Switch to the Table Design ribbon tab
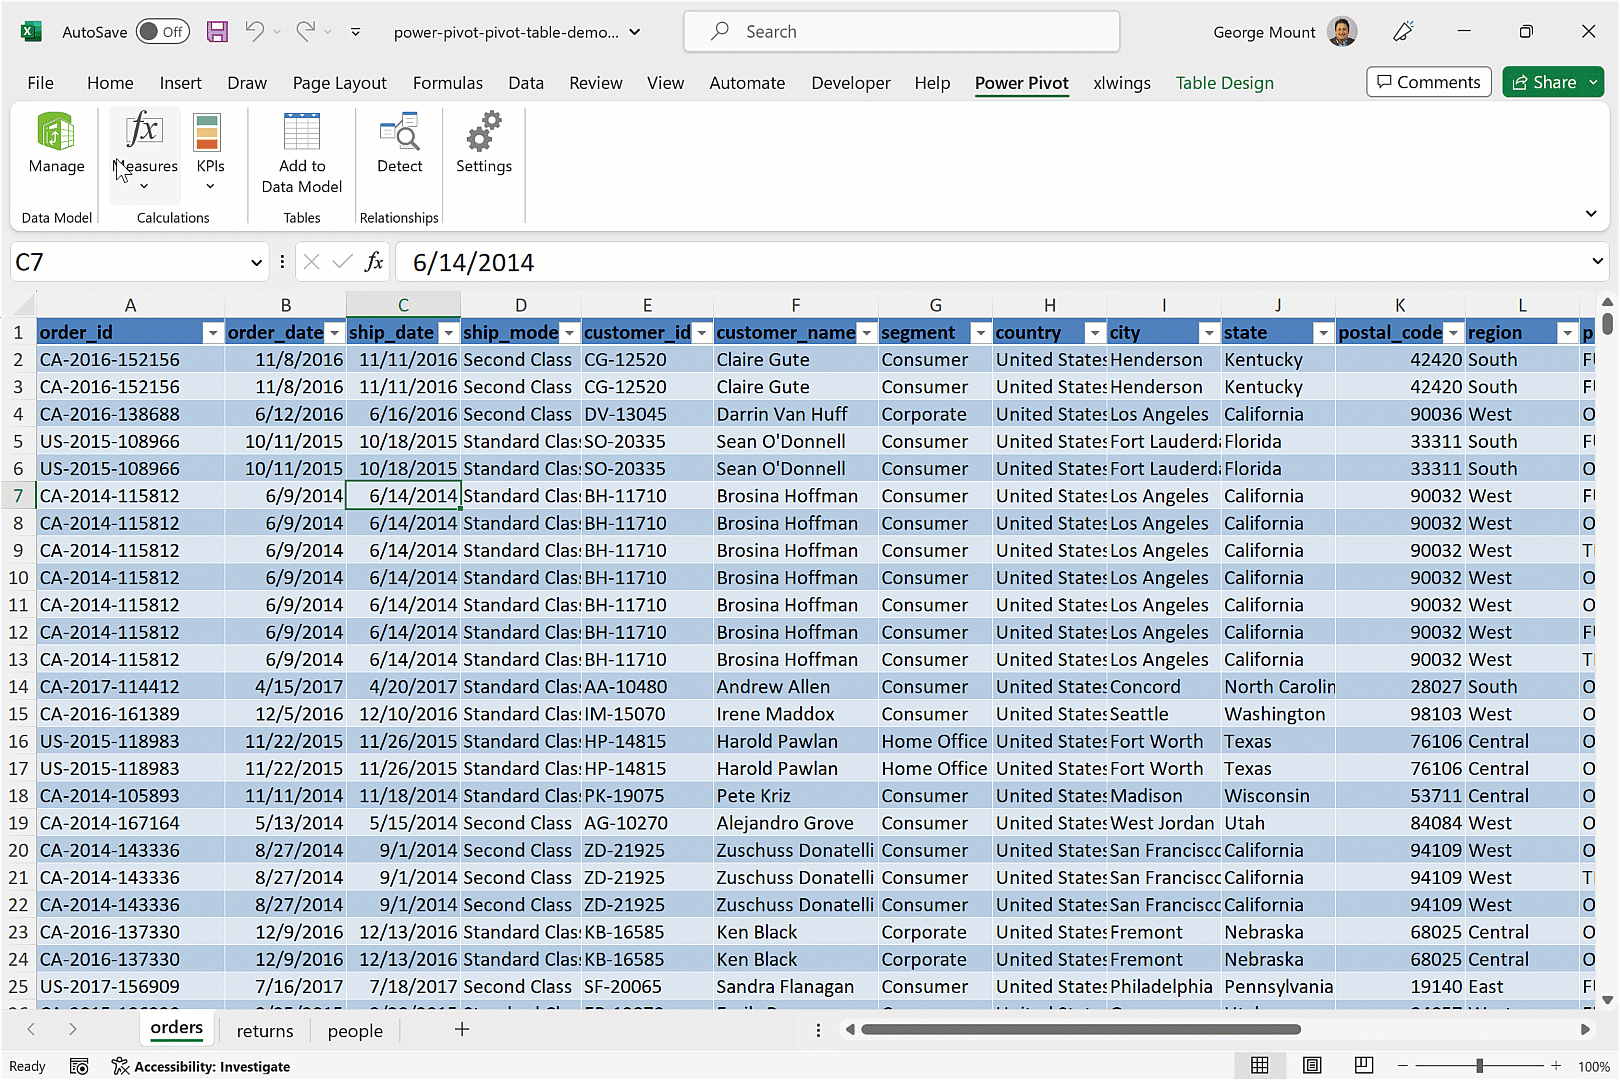Screen dimensions: 1620x1080 [x=1224, y=83]
